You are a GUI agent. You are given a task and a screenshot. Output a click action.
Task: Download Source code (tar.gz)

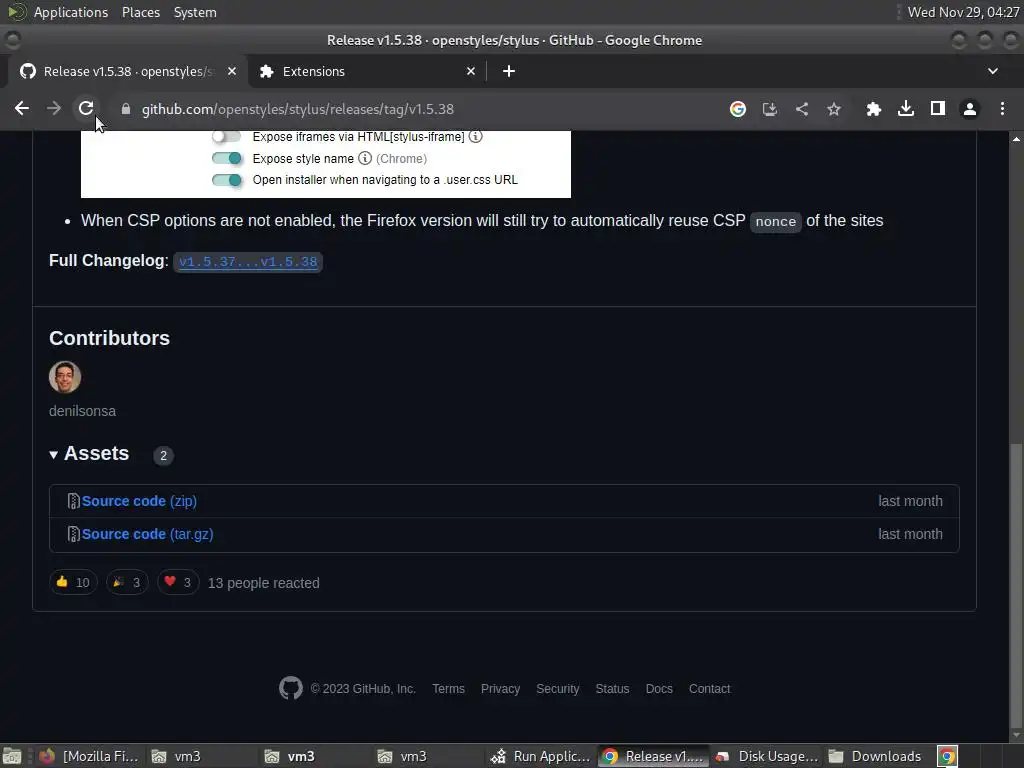[x=148, y=534]
